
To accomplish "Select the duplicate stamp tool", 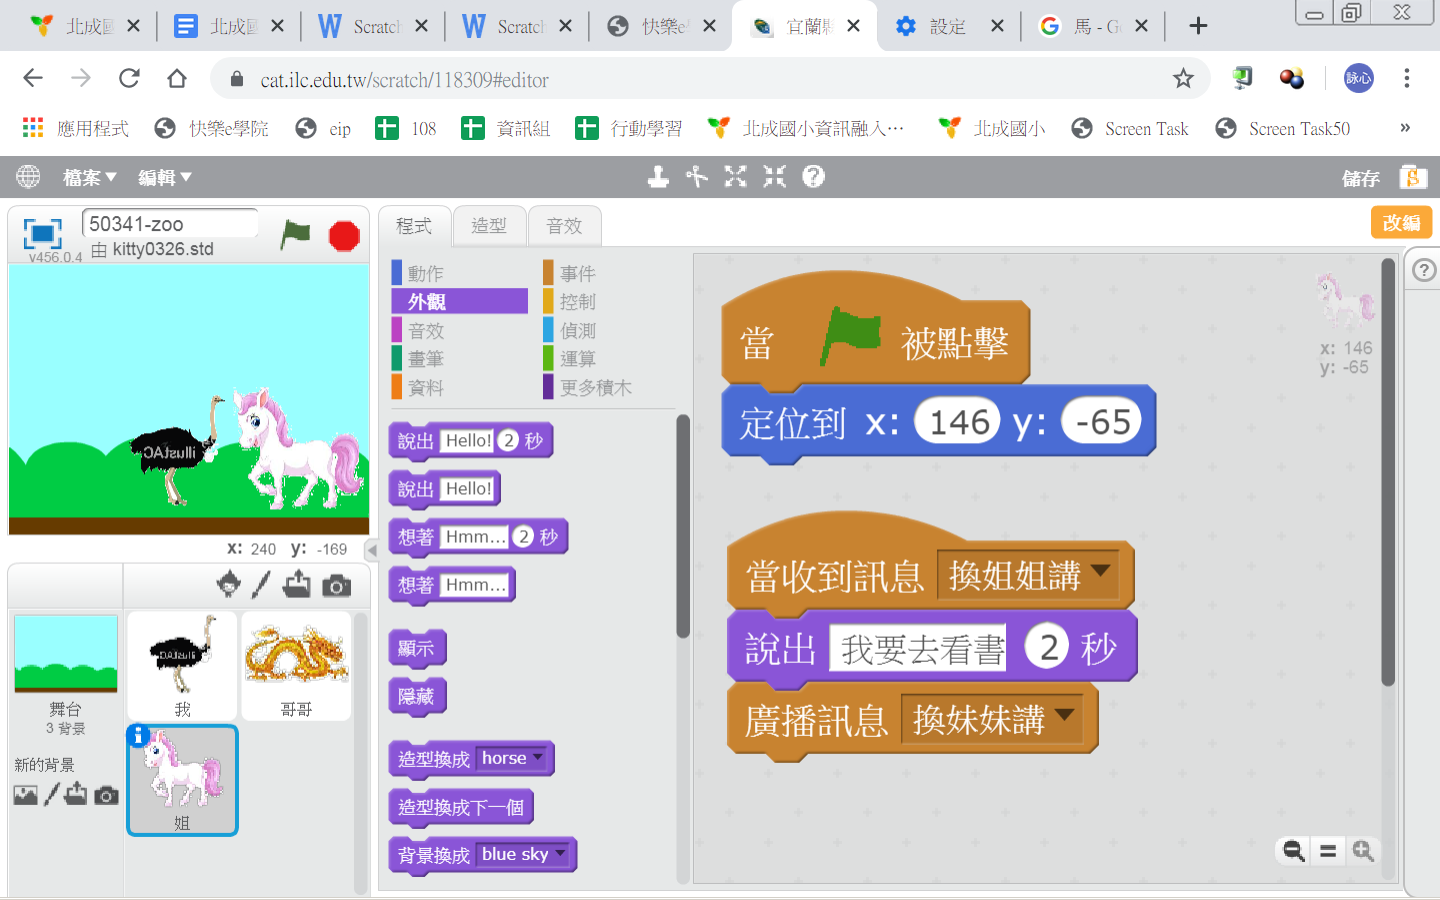I will [x=658, y=177].
